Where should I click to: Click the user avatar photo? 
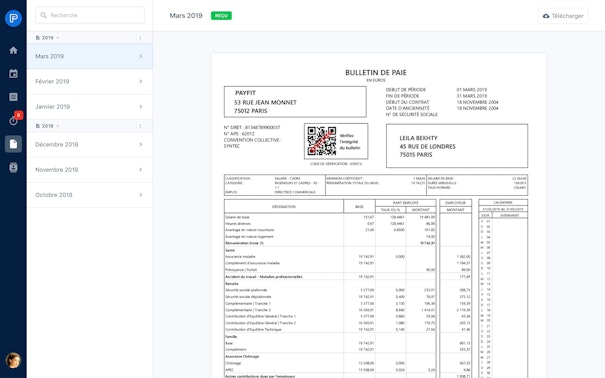(13, 360)
